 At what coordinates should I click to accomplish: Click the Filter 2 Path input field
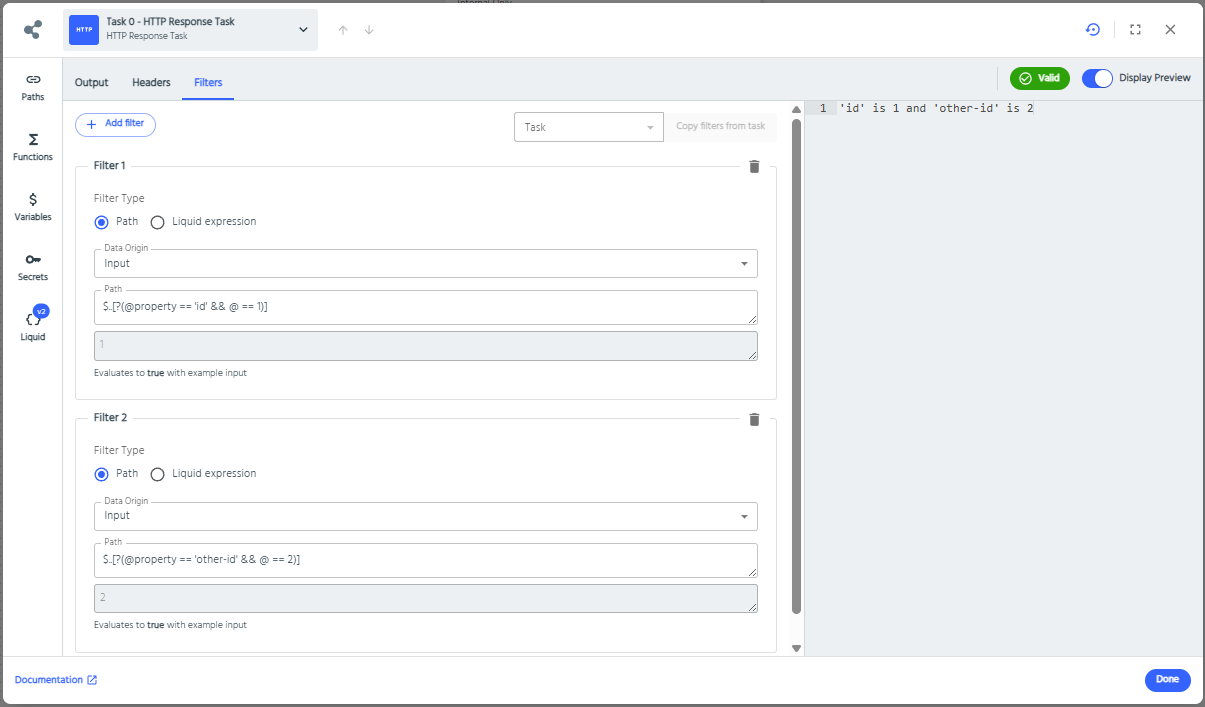tap(425, 560)
